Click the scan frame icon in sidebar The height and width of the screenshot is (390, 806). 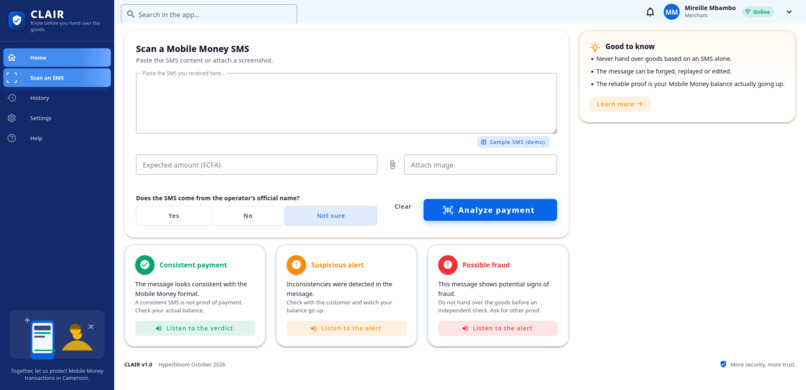(x=12, y=78)
